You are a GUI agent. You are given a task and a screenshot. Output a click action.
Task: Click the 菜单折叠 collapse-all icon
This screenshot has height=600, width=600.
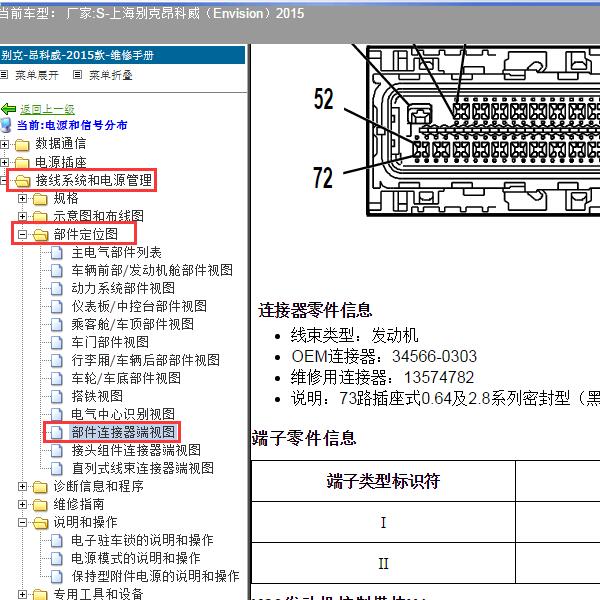(77, 75)
